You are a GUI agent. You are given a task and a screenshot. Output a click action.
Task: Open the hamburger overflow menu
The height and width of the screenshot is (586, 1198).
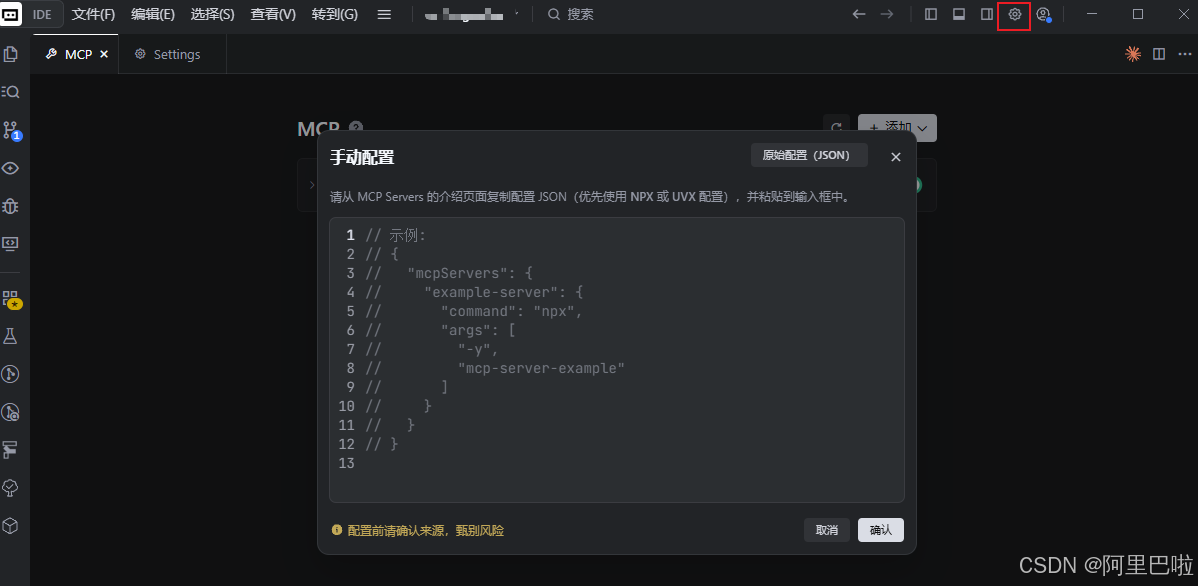click(x=384, y=15)
